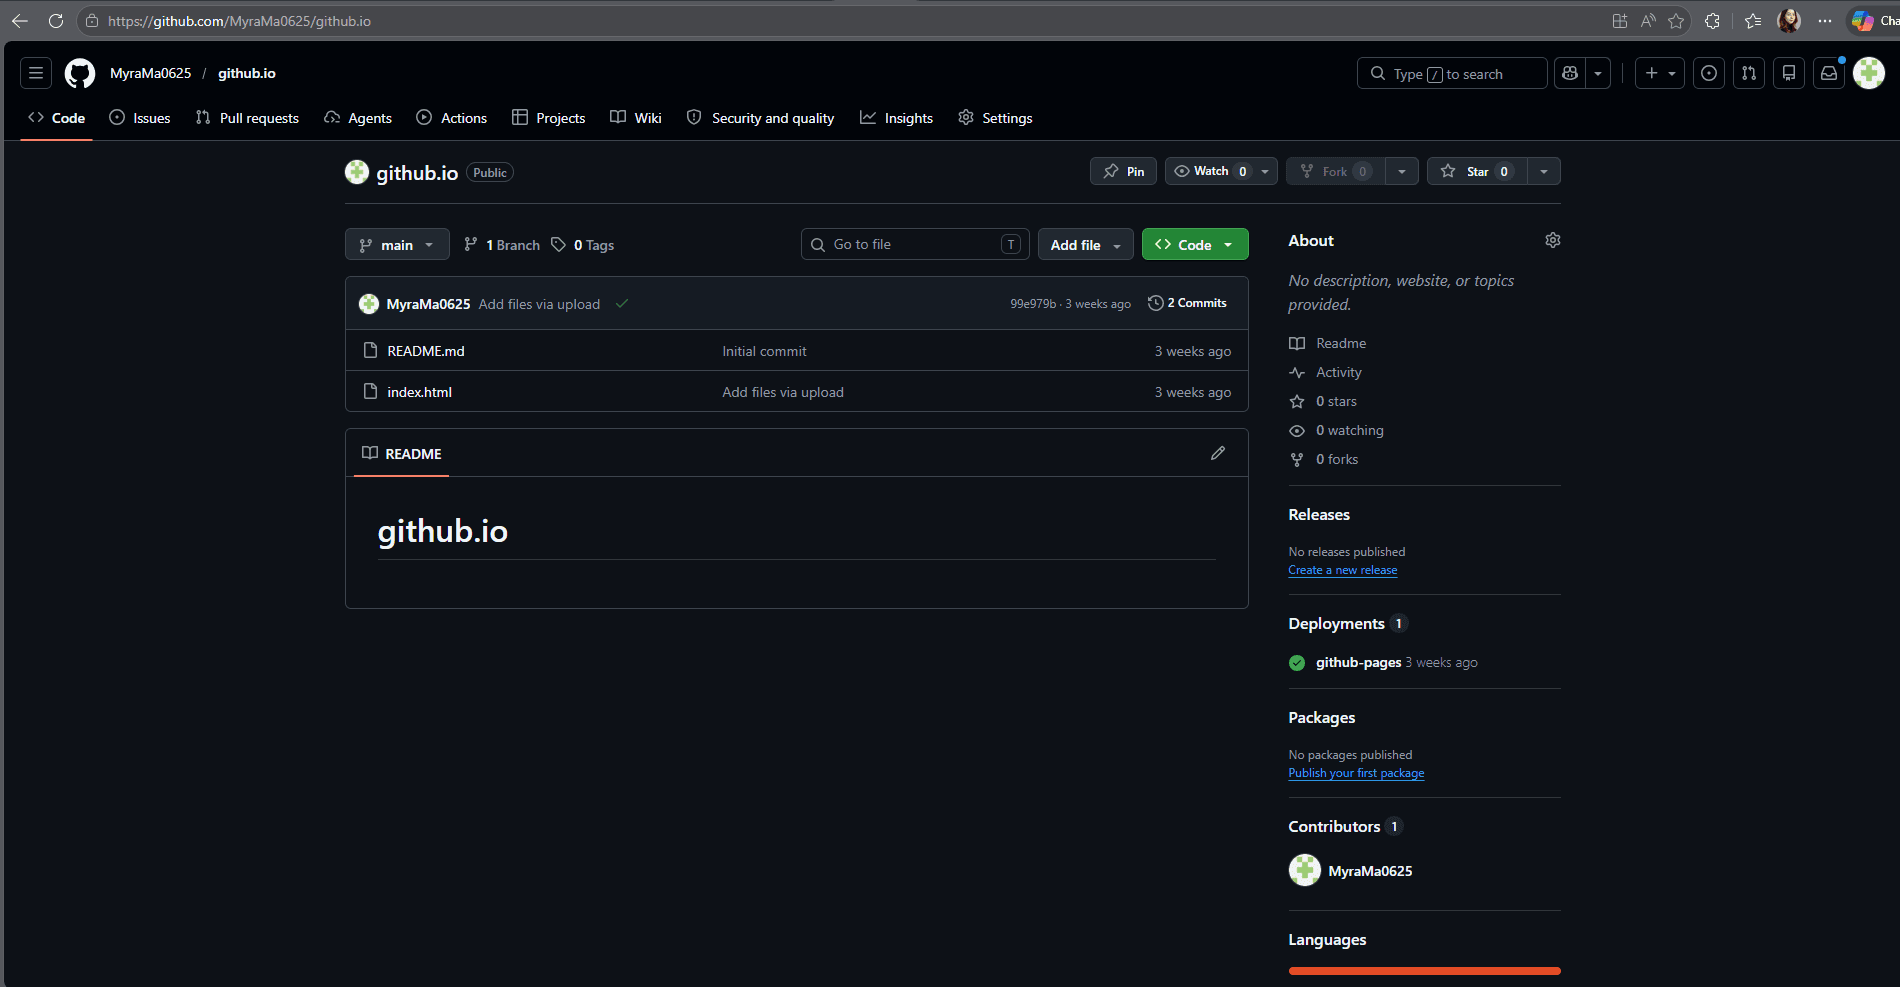Expand the Copilot dropdown arrow
This screenshot has width=1900, height=987.
tap(1598, 73)
